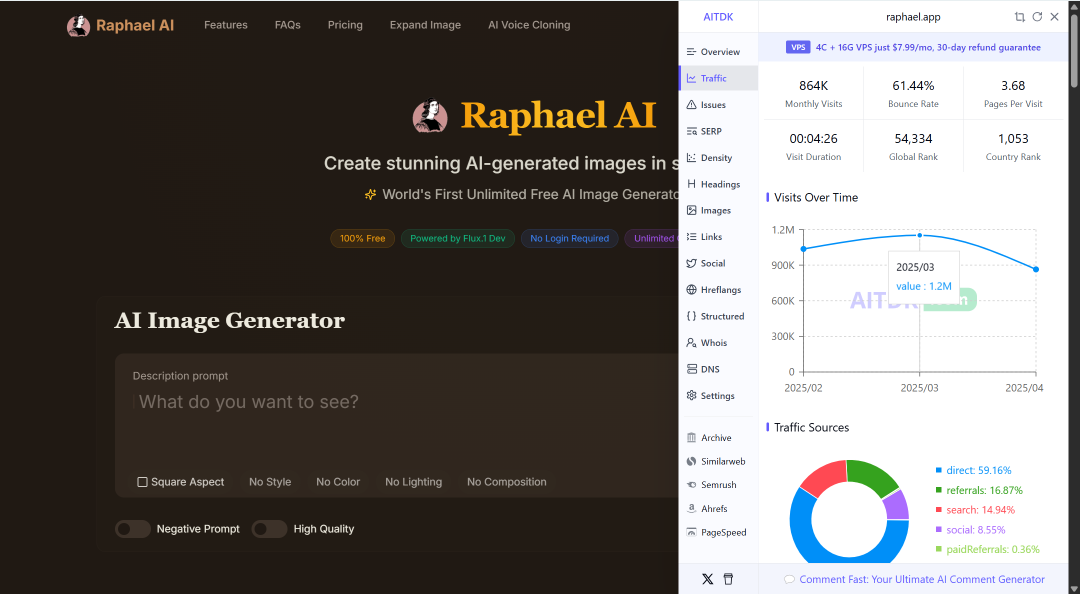Screen dimensions: 1080x594
Task: Toggle the direct legend blue swatch
Action: [x=939, y=470]
